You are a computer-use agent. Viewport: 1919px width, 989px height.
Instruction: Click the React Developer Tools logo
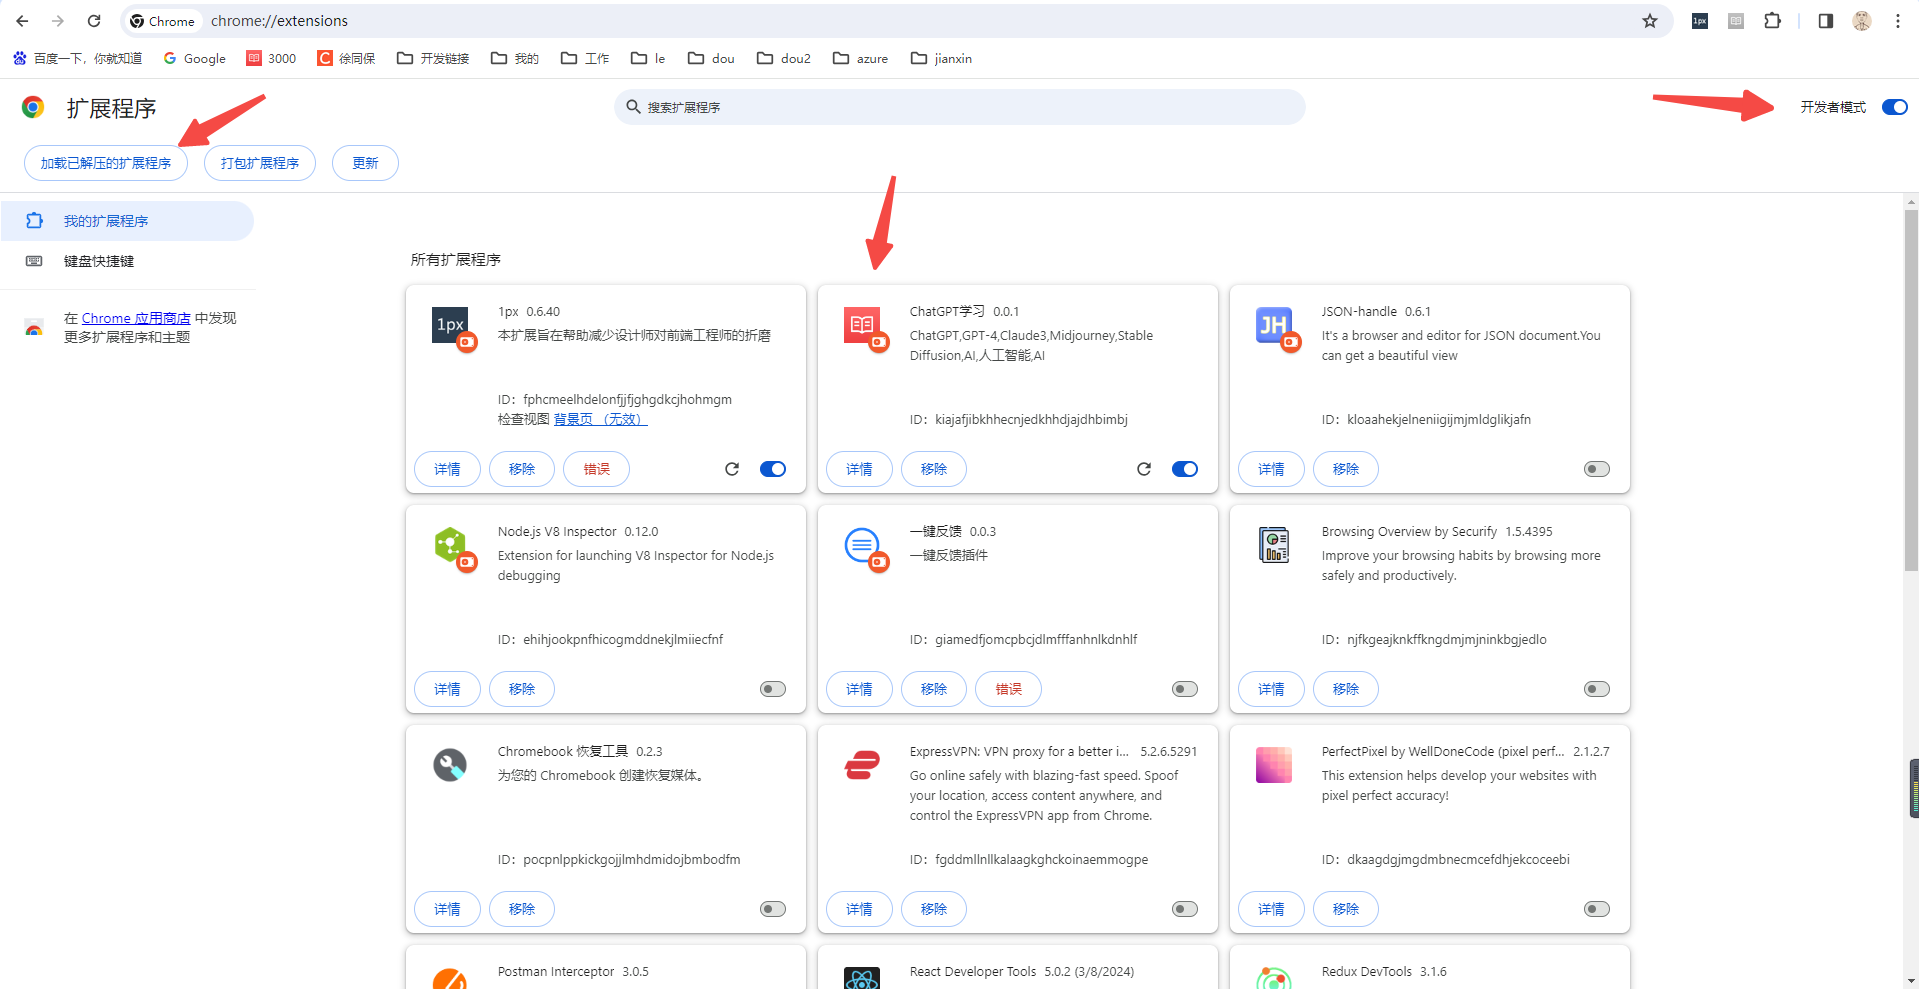pyautogui.click(x=862, y=979)
